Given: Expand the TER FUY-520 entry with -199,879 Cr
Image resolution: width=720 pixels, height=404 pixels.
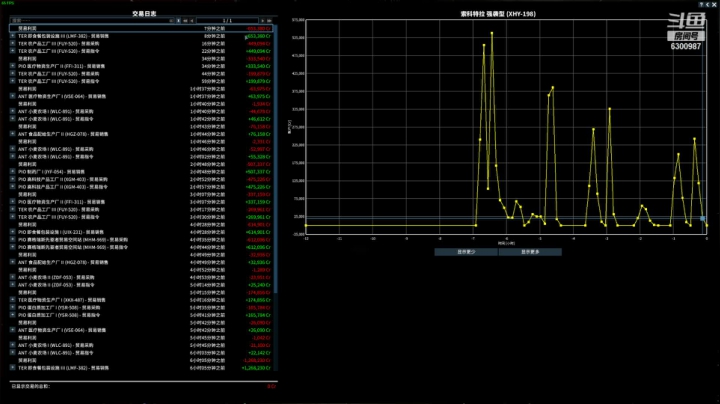Looking at the screenshot, I should (x=13, y=73).
